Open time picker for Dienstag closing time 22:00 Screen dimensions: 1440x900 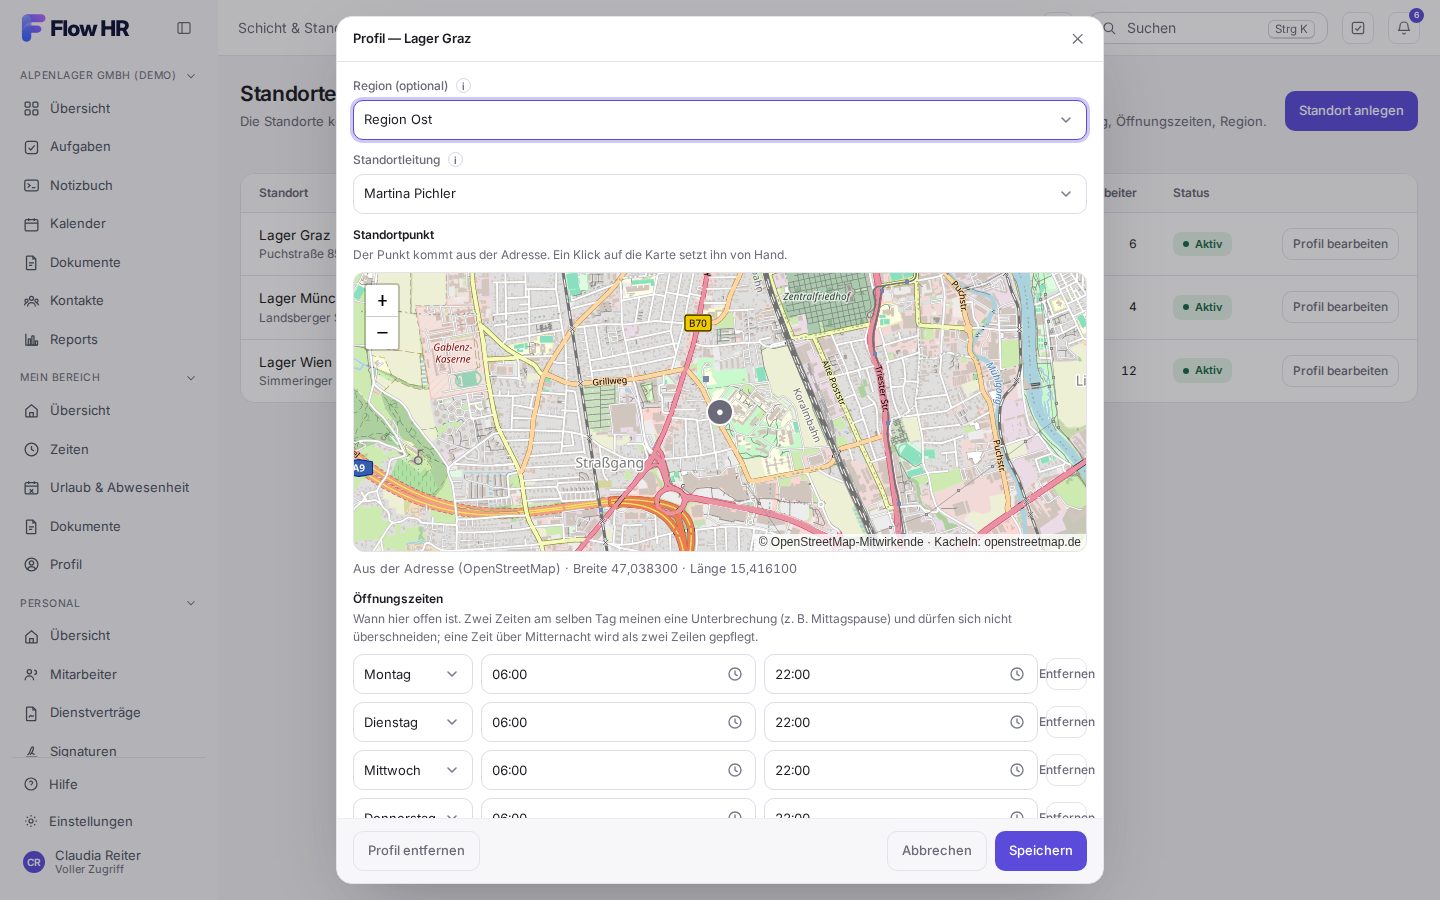click(1017, 722)
